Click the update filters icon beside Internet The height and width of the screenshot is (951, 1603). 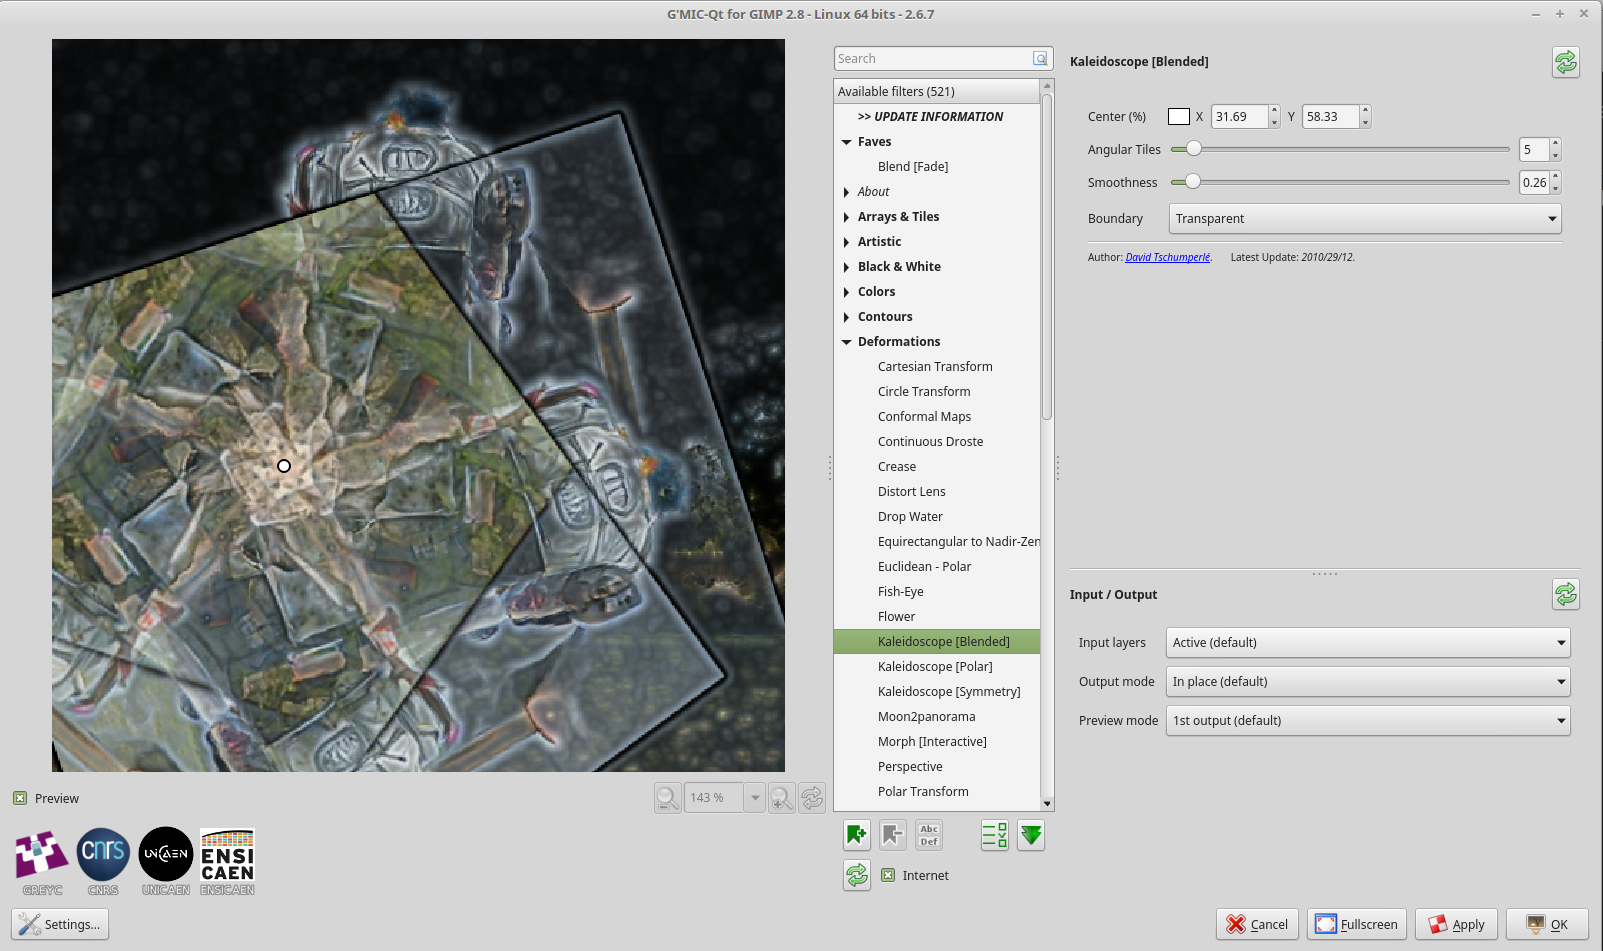click(857, 875)
